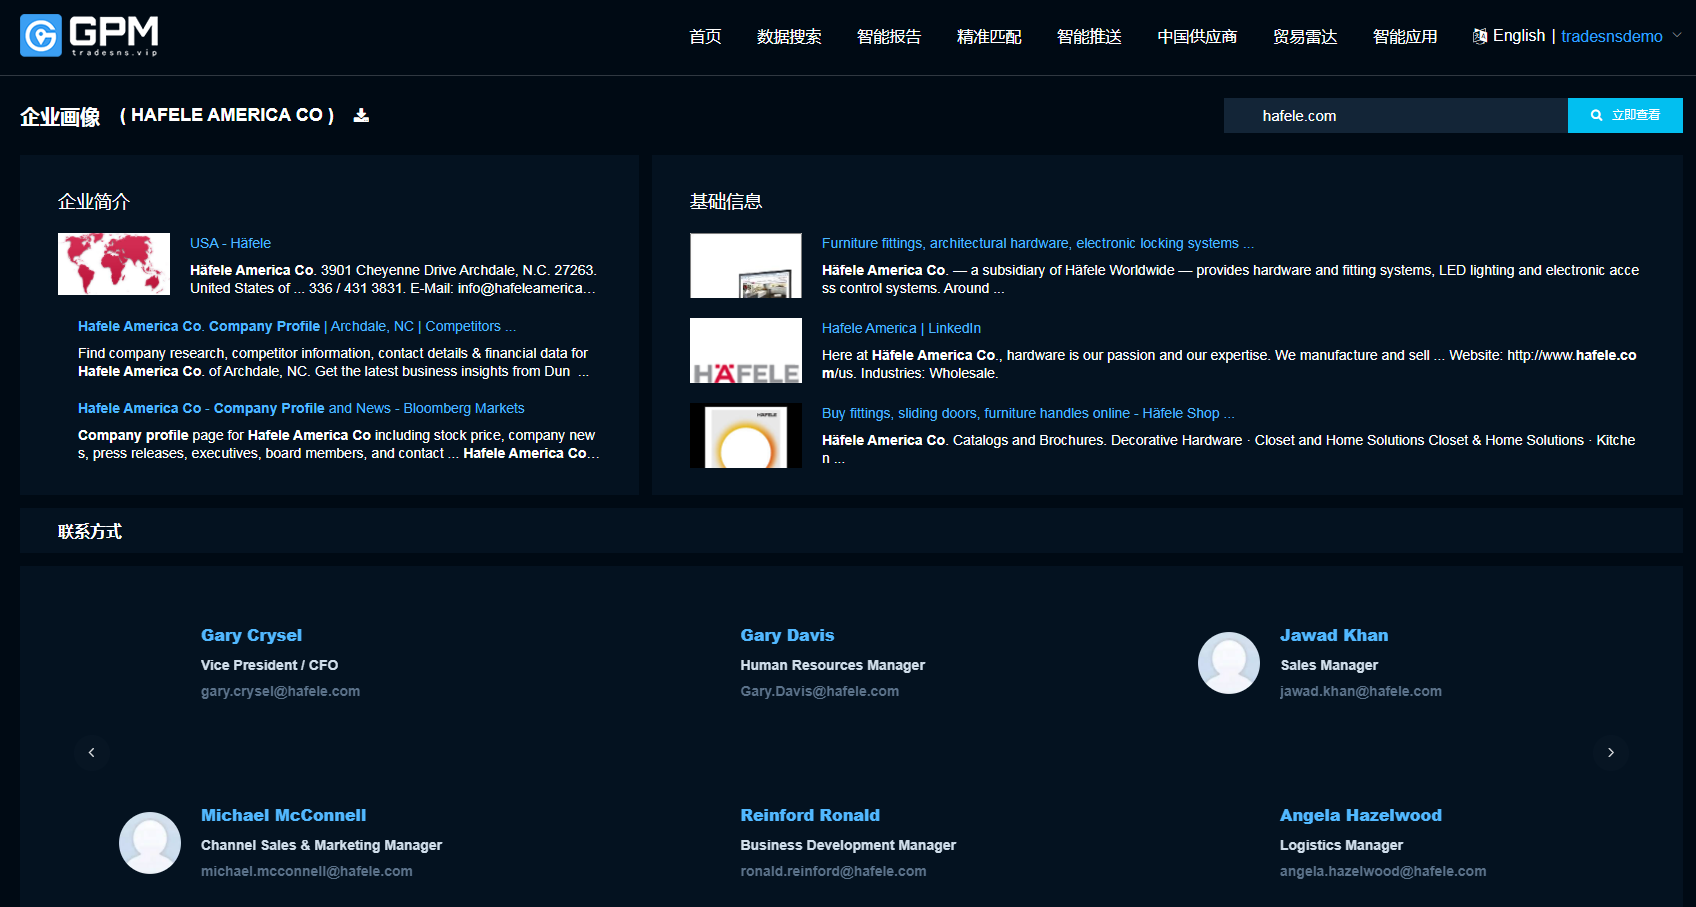Open the 数据搜索 menu item
Viewport: 1696px width, 907px height.
pyautogui.click(x=789, y=37)
